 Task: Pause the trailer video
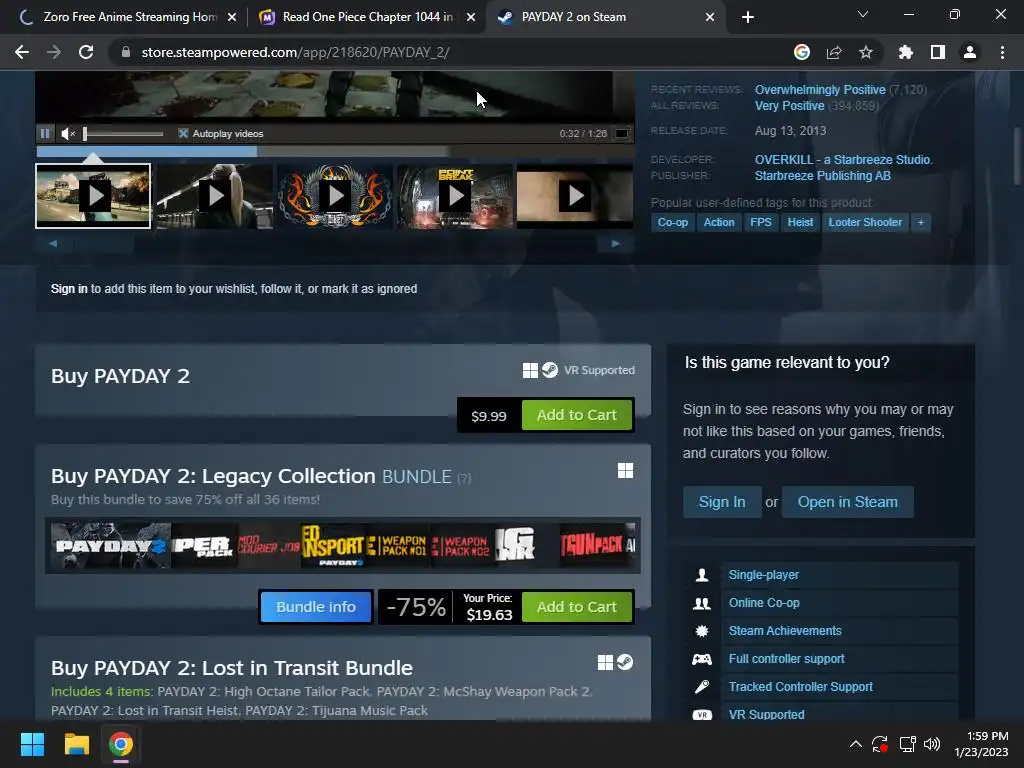[x=45, y=133]
